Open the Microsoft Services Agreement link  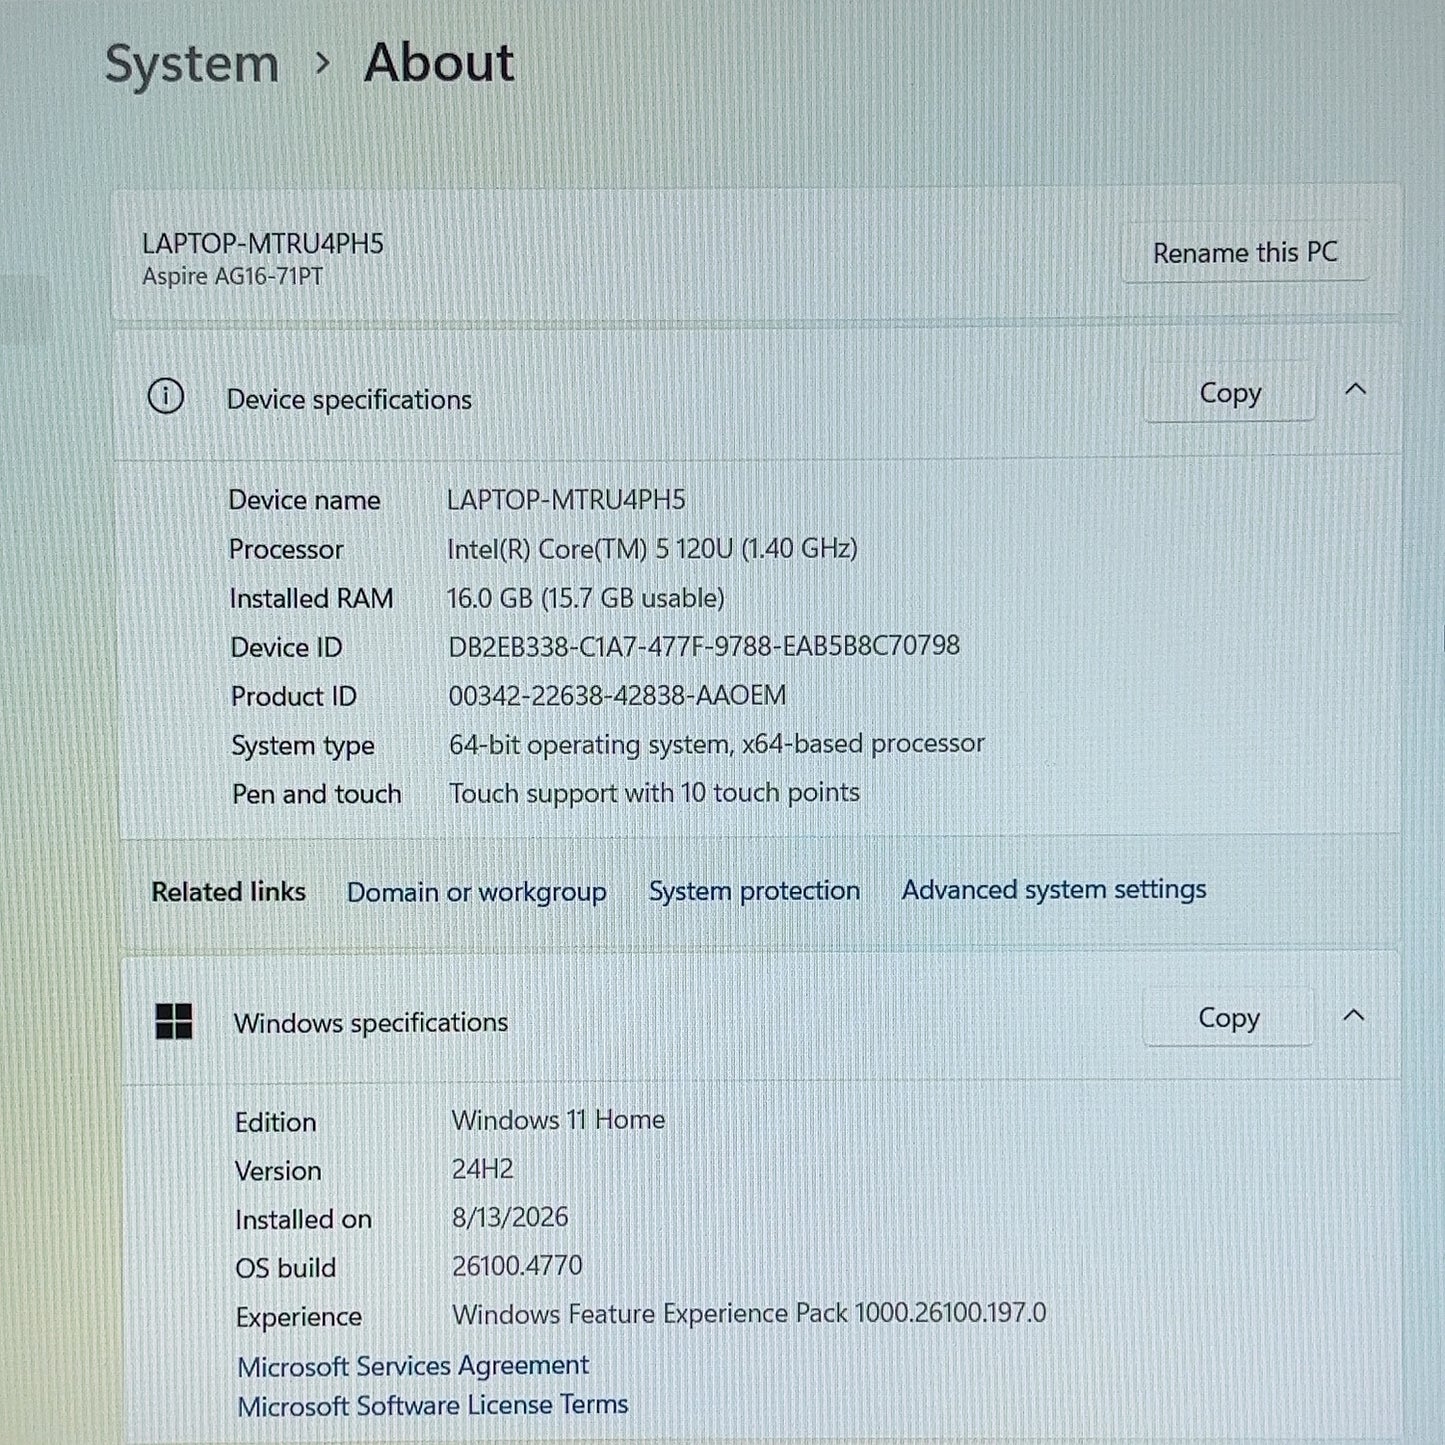pos(413,1366)
